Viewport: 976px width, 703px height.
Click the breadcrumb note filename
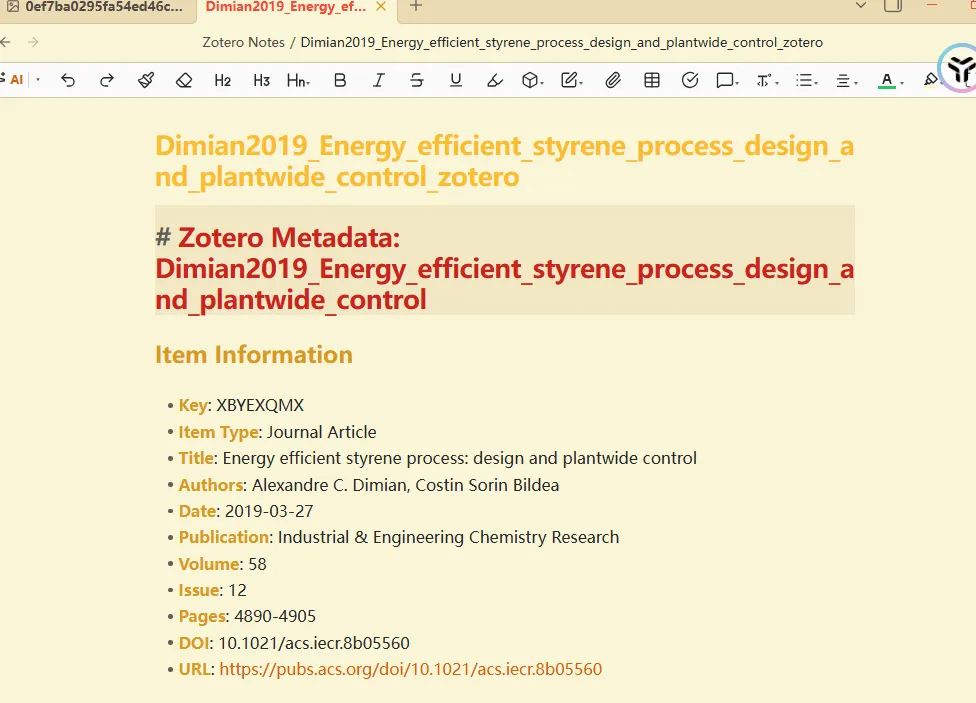click(x=561, y=42)
